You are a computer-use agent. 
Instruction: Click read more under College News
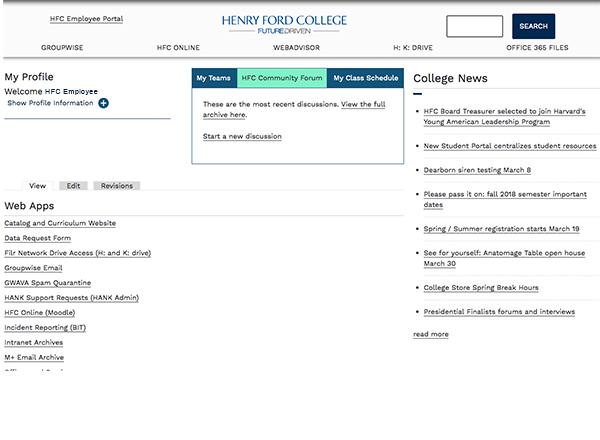point(431,334)
